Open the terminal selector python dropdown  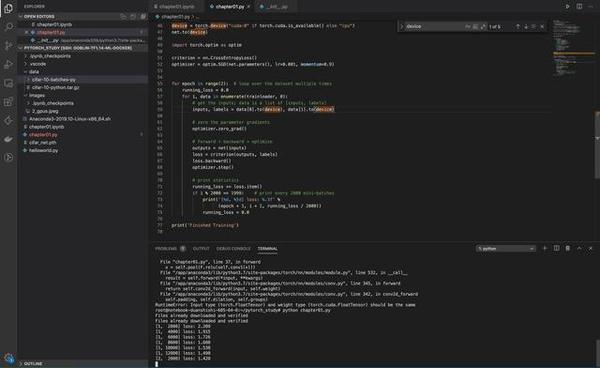[505, 249]
